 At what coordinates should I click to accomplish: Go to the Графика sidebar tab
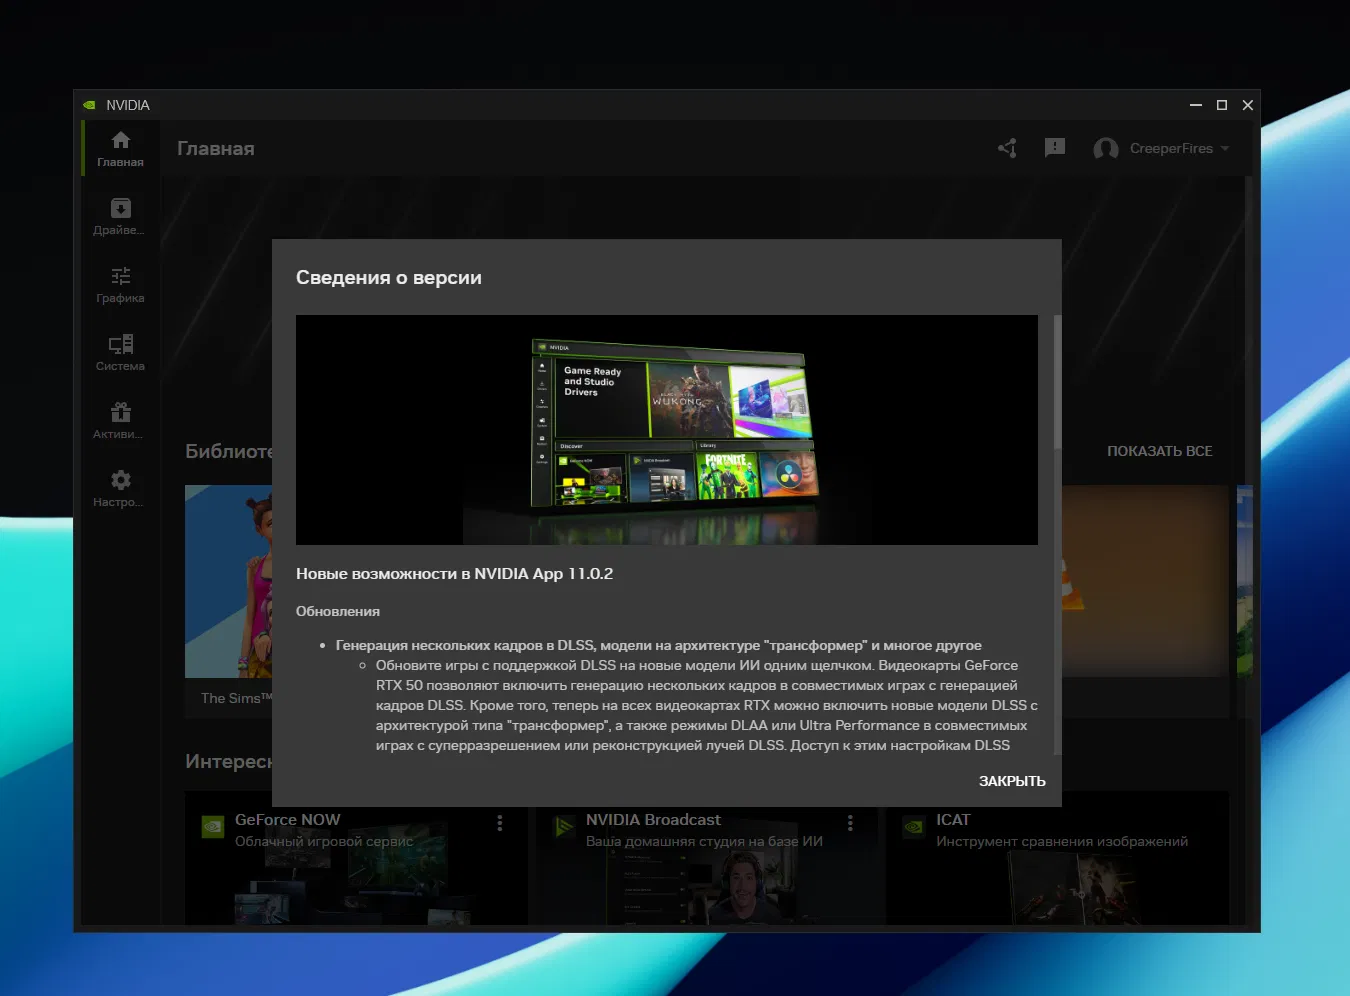coord(120,285)
